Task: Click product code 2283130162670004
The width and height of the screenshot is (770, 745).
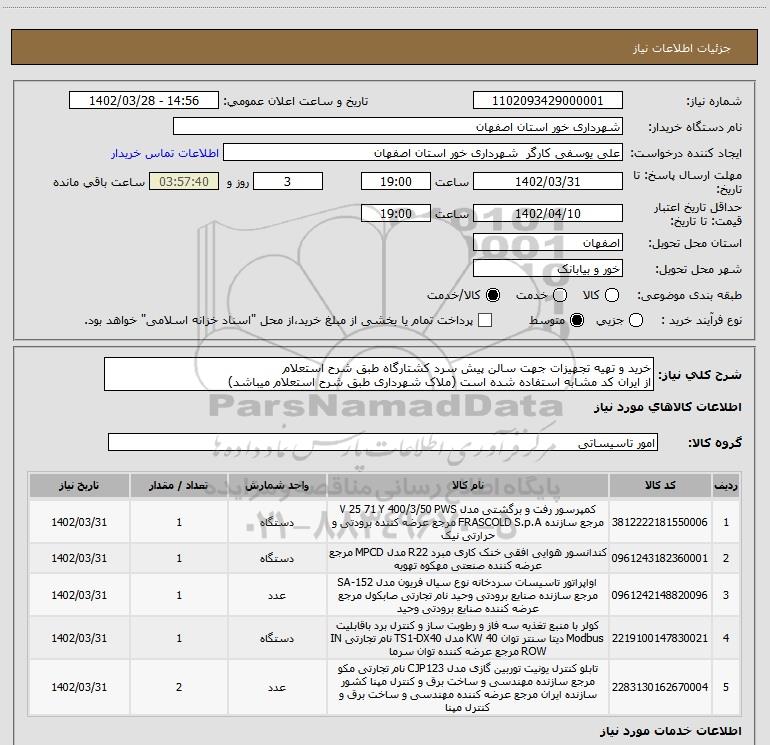Action: pyautogui.click(x=660, y=688)
